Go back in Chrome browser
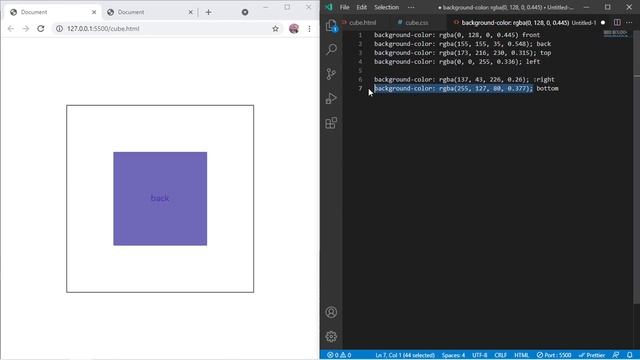Image resolution: width=640 pixels, height=360 pixels. point(11,29)
